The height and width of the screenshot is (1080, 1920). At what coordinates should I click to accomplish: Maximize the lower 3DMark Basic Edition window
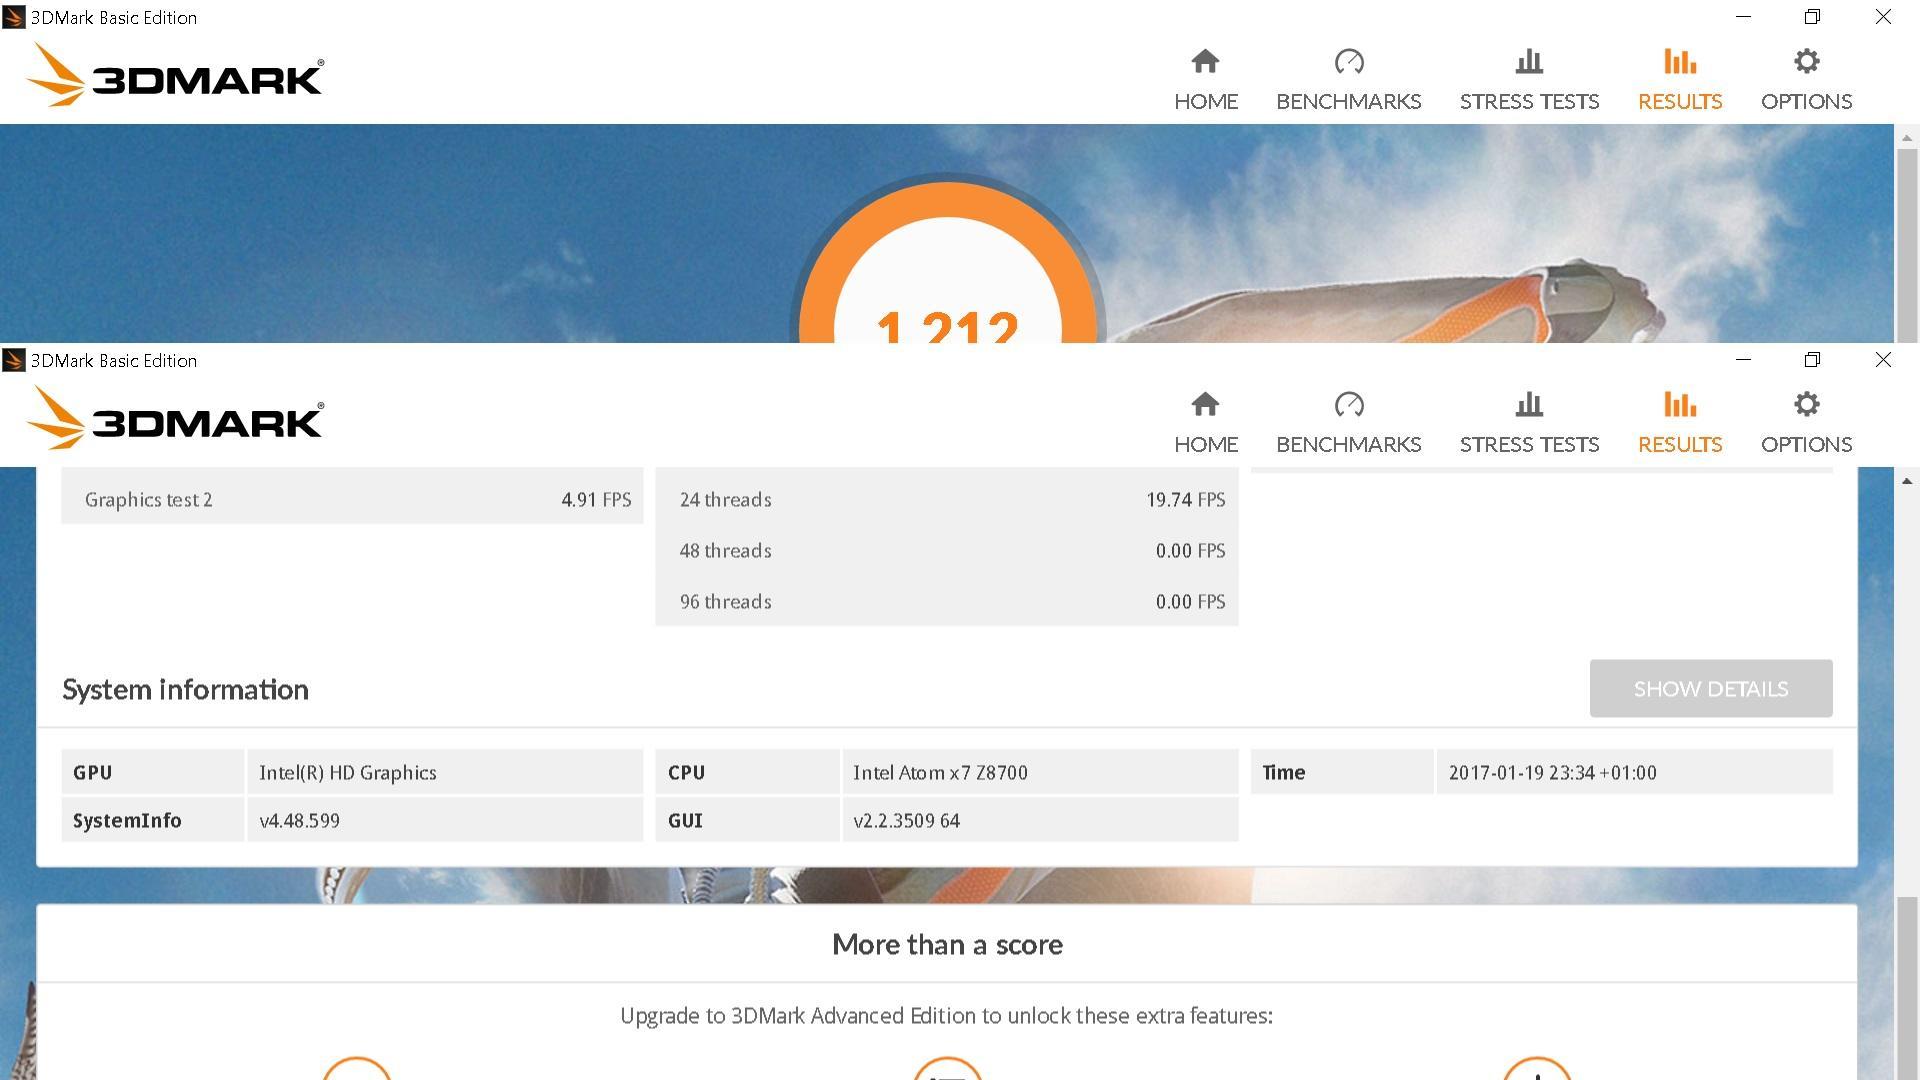1812,360
